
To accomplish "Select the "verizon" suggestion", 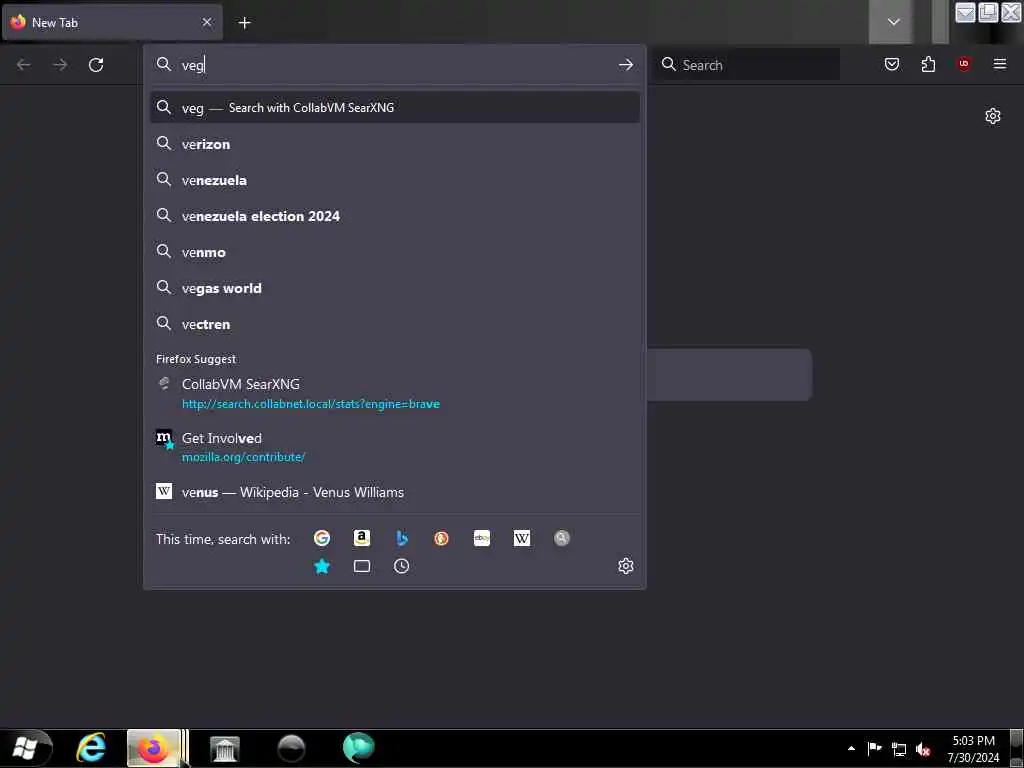I will (395, 144).
